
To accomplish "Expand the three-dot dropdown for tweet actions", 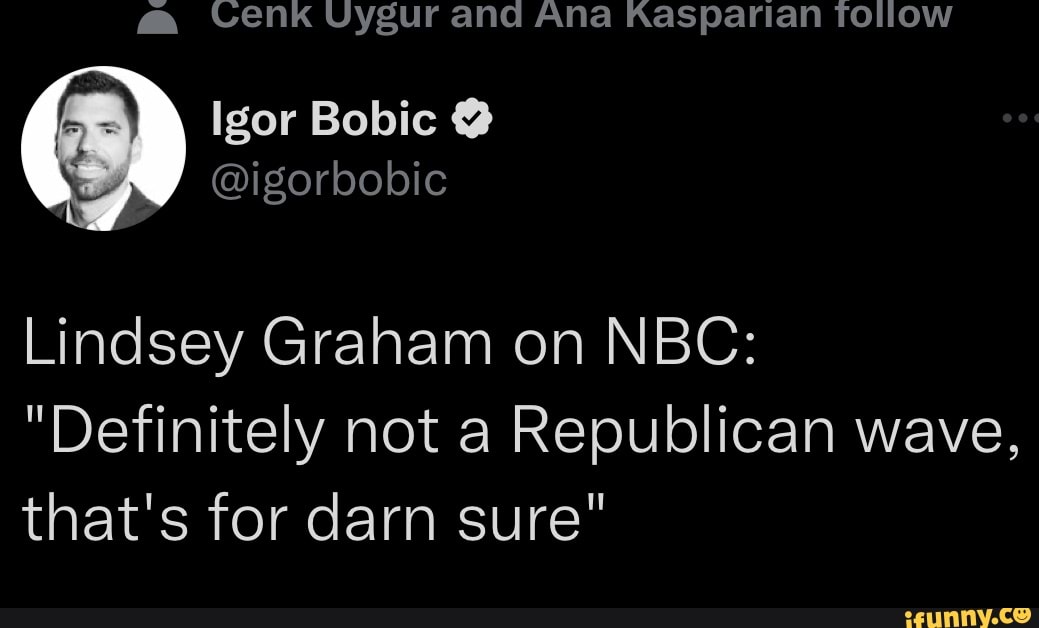I will (1019, 116).
